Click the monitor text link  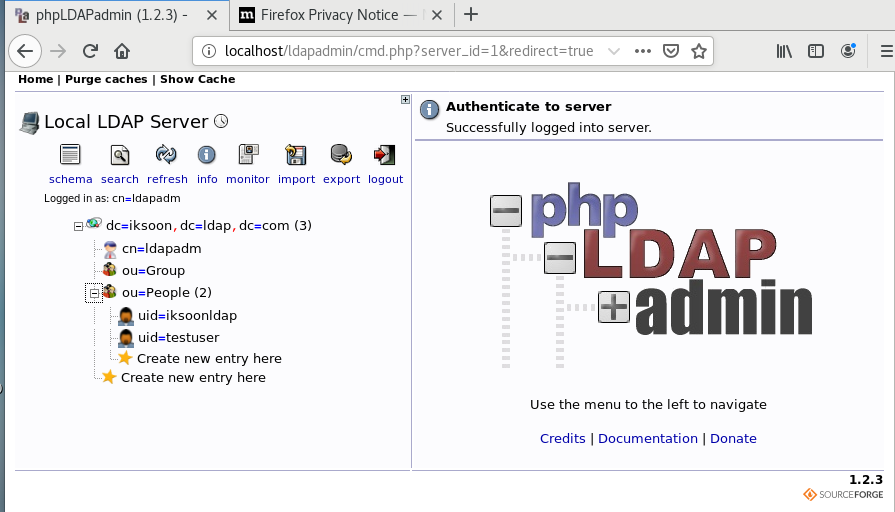[248, 179]
